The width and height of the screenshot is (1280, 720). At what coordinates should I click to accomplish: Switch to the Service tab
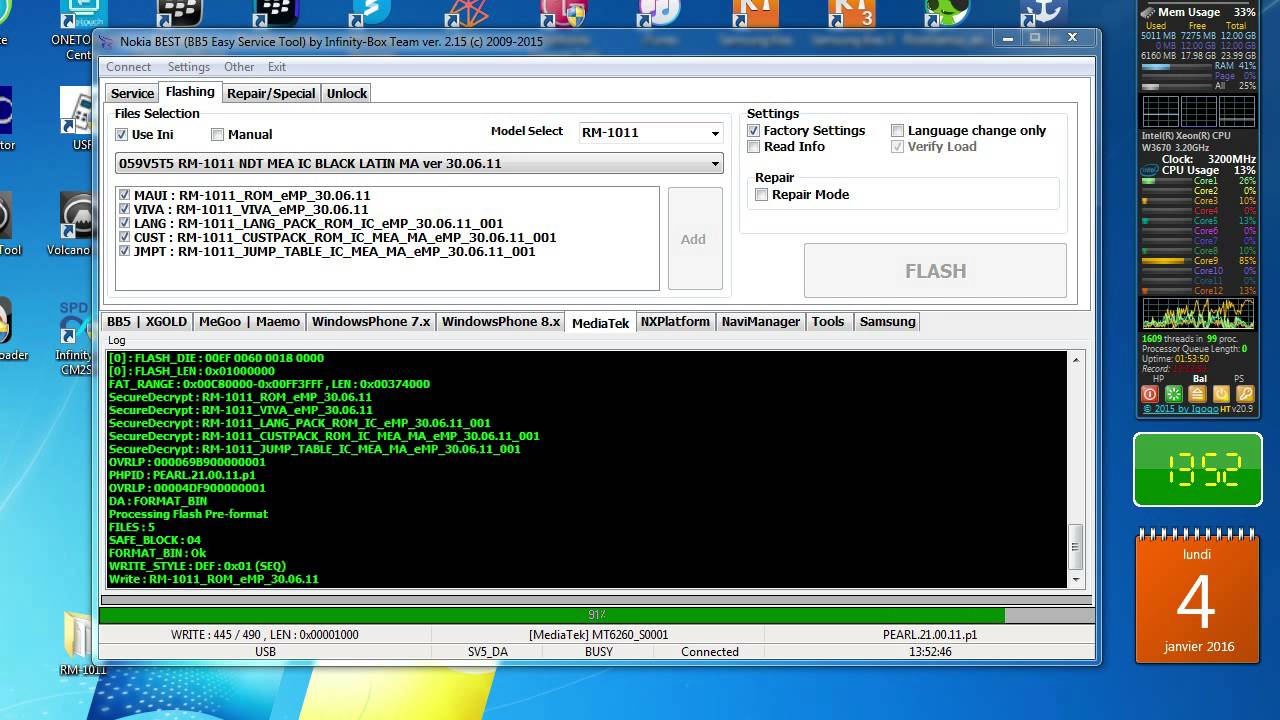(132, 93)
